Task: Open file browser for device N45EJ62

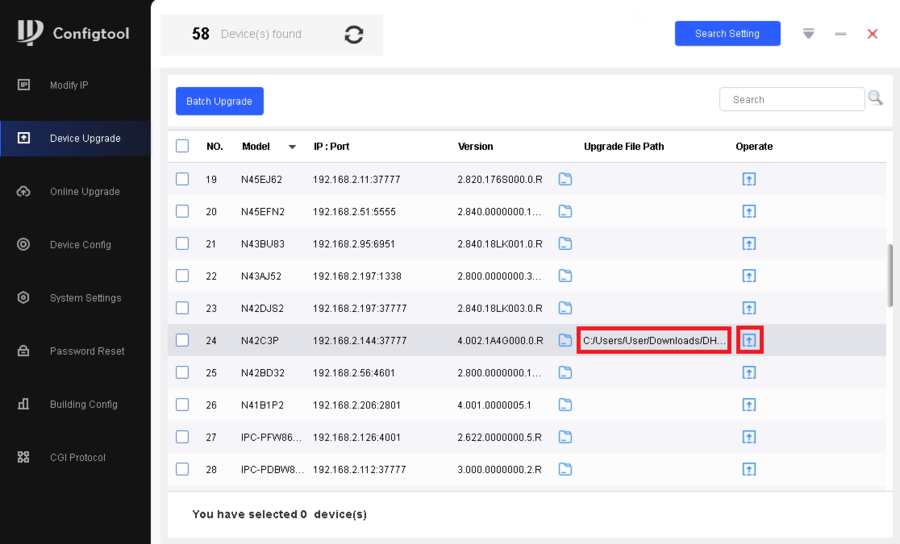Action: point(565,179)
